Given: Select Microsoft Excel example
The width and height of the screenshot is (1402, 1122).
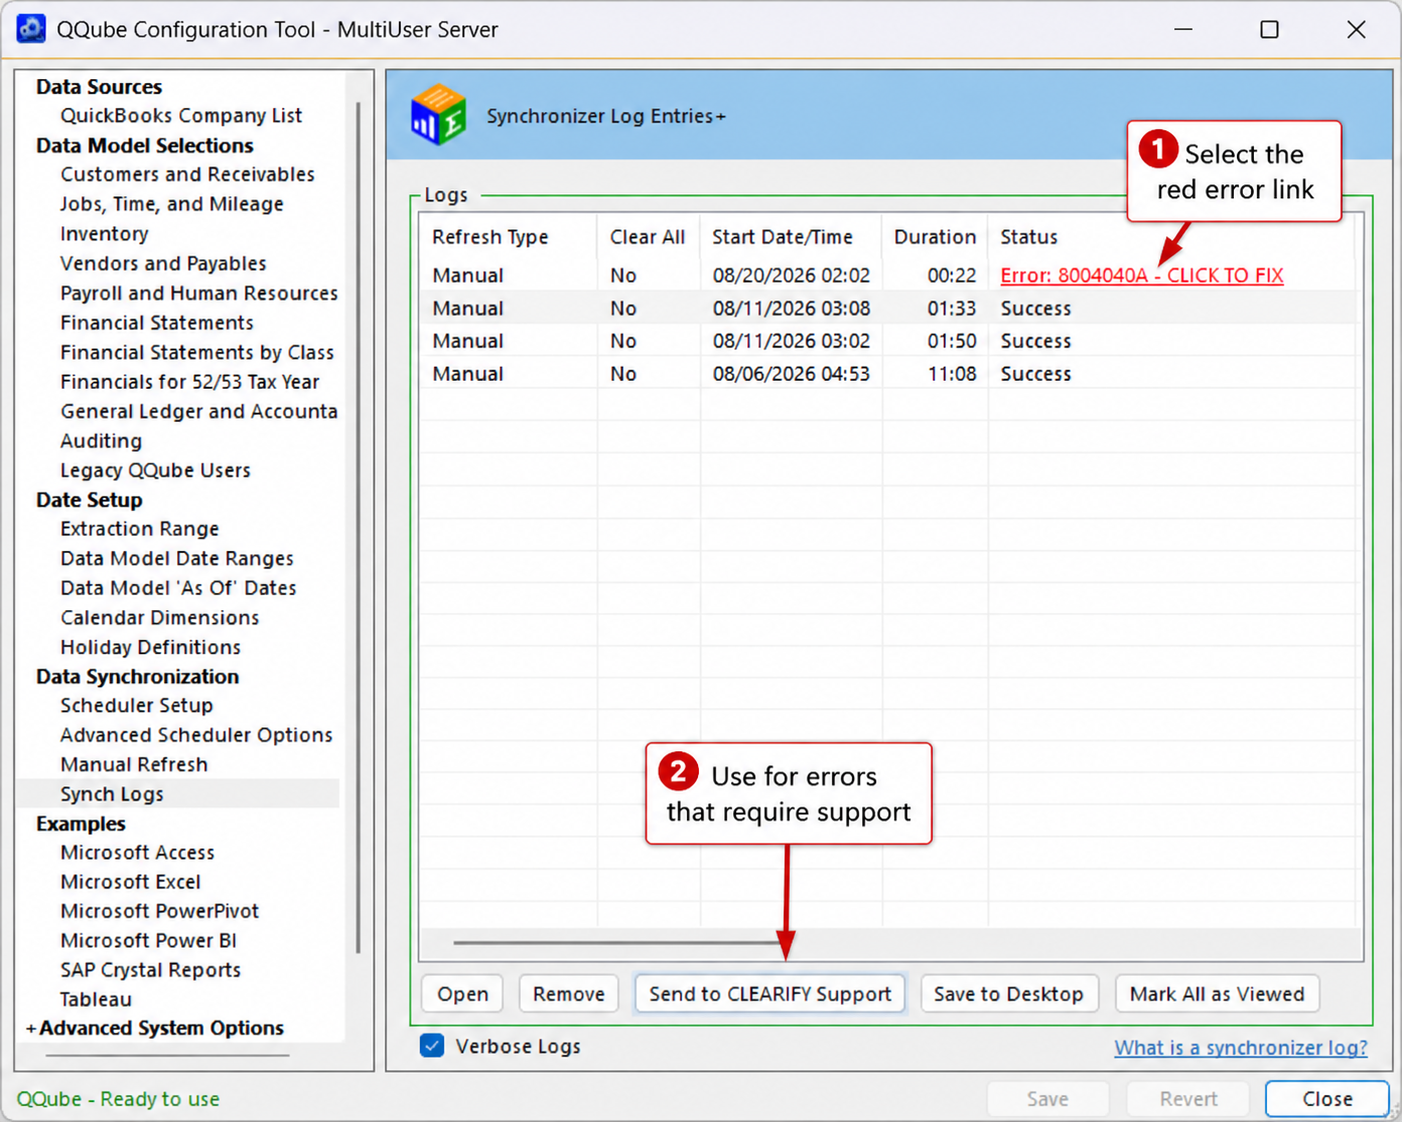Looking at the screenshot, I should (x=130, y=882).
